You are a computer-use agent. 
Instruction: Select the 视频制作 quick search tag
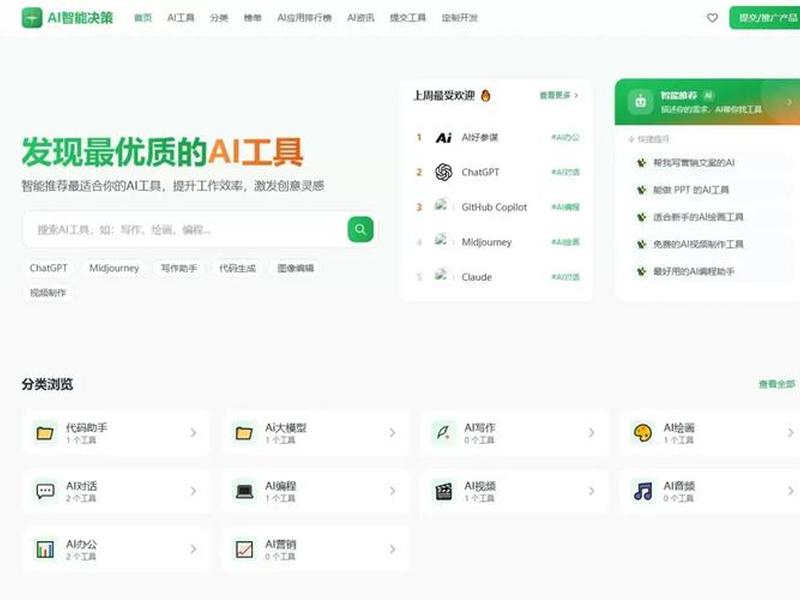pyautogui.click(x=47, y=292)
